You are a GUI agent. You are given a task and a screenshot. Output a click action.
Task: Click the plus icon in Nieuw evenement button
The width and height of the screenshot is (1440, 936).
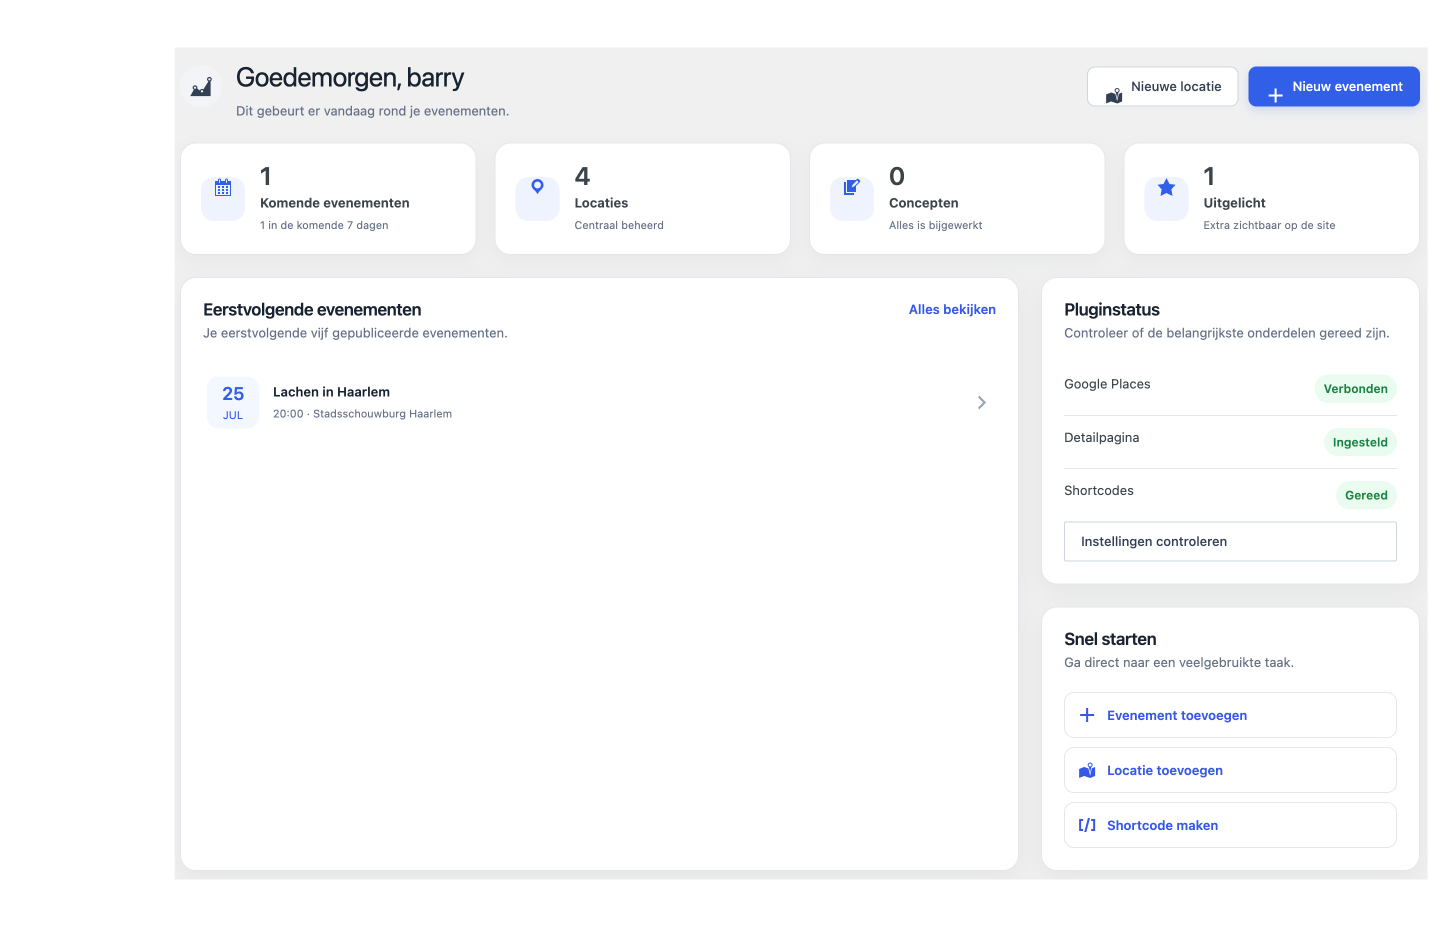click(1275, 96)
